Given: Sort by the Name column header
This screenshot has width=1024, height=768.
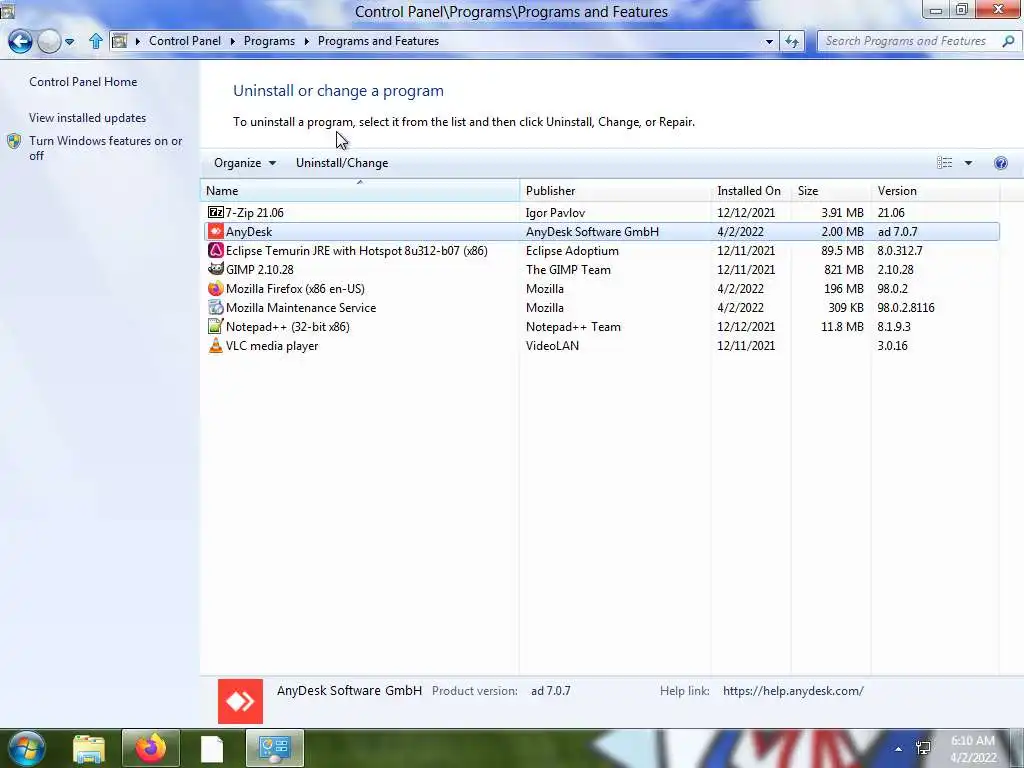Looking at the screenshot, I should (360, 191).
